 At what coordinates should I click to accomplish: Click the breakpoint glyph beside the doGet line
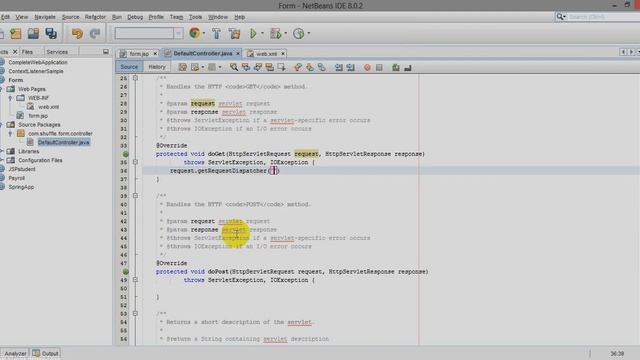(x=126, y=154)
